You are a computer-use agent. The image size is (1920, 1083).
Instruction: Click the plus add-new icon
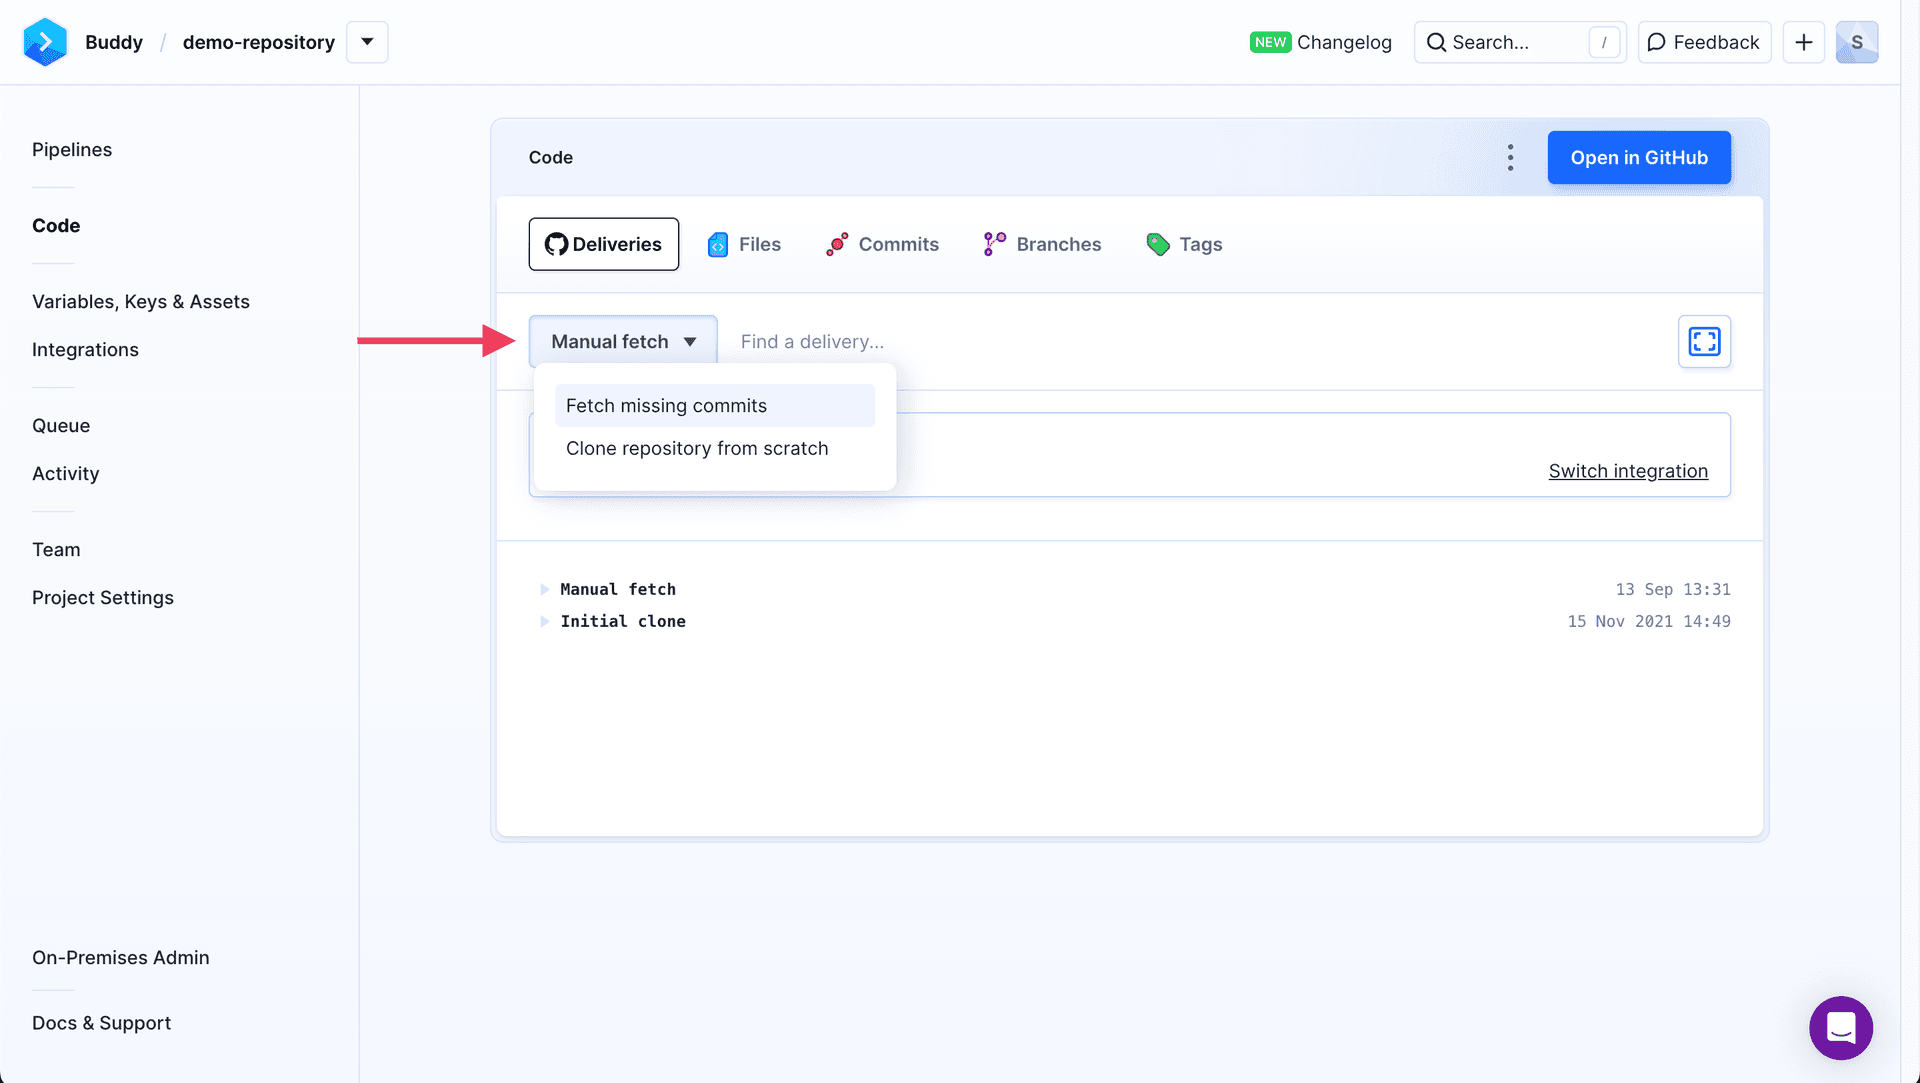click(x=1803, y=42)
